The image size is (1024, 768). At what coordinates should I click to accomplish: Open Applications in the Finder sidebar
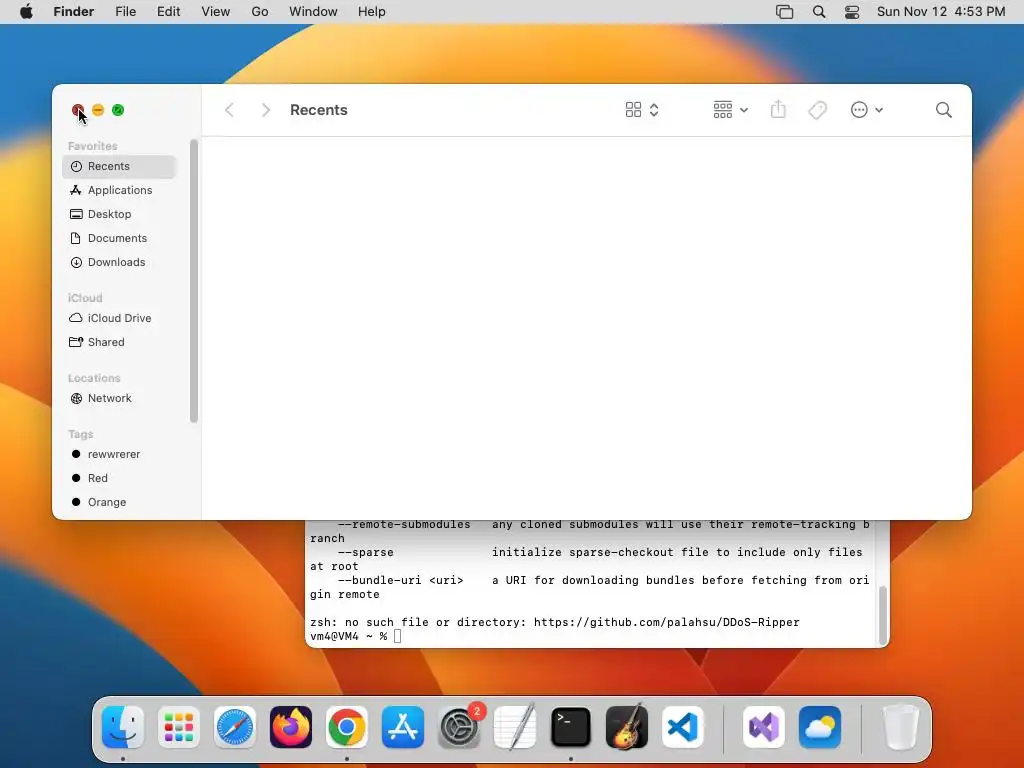pyautogui.click(x=119, y=190)
